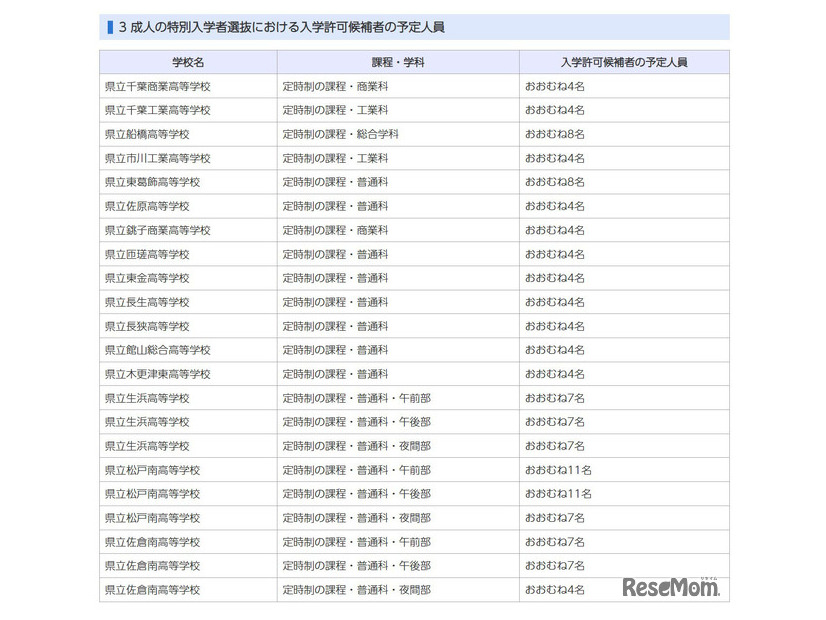Click 'おおむね4名' in the 佐原 row

click(555, 206)
